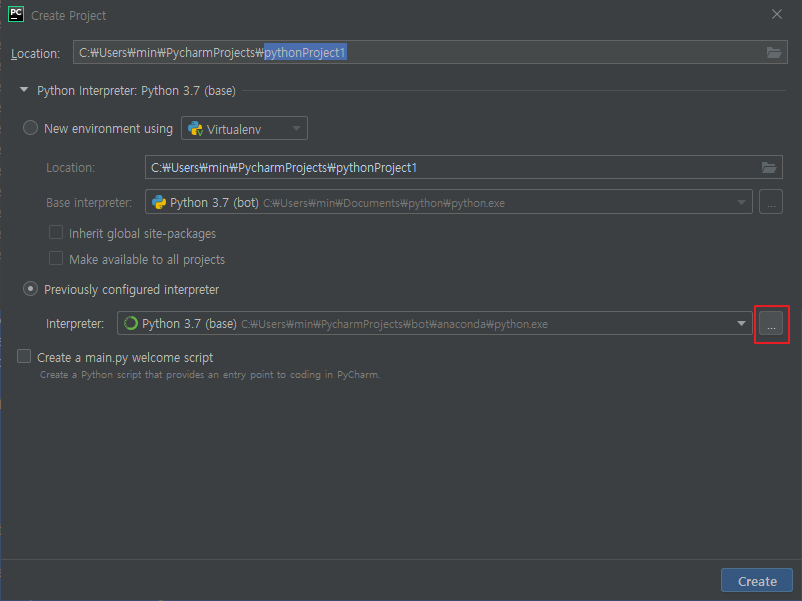Click green conda icon in Interpreter field

pos(131,323)
